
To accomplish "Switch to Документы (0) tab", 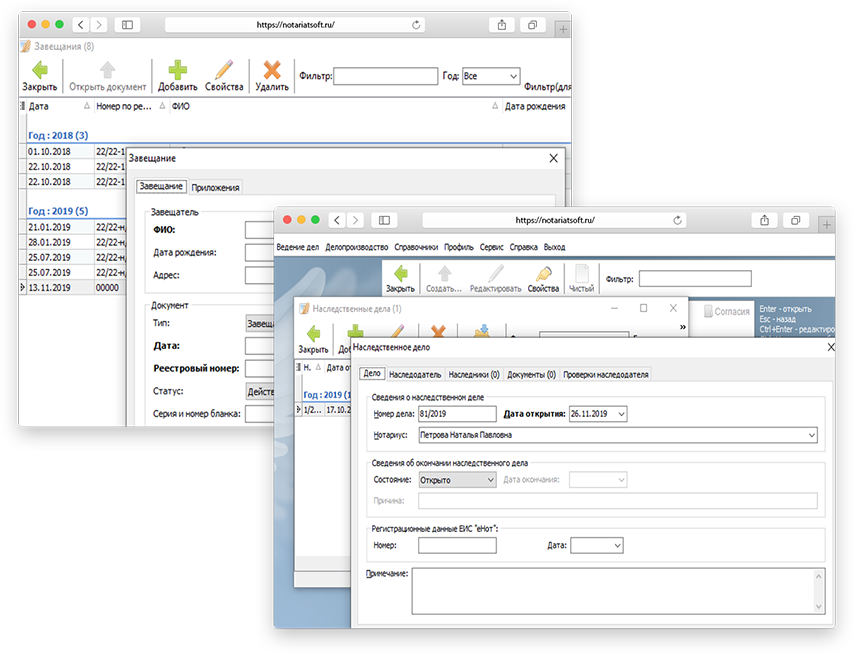I will [x=531, y=375].
